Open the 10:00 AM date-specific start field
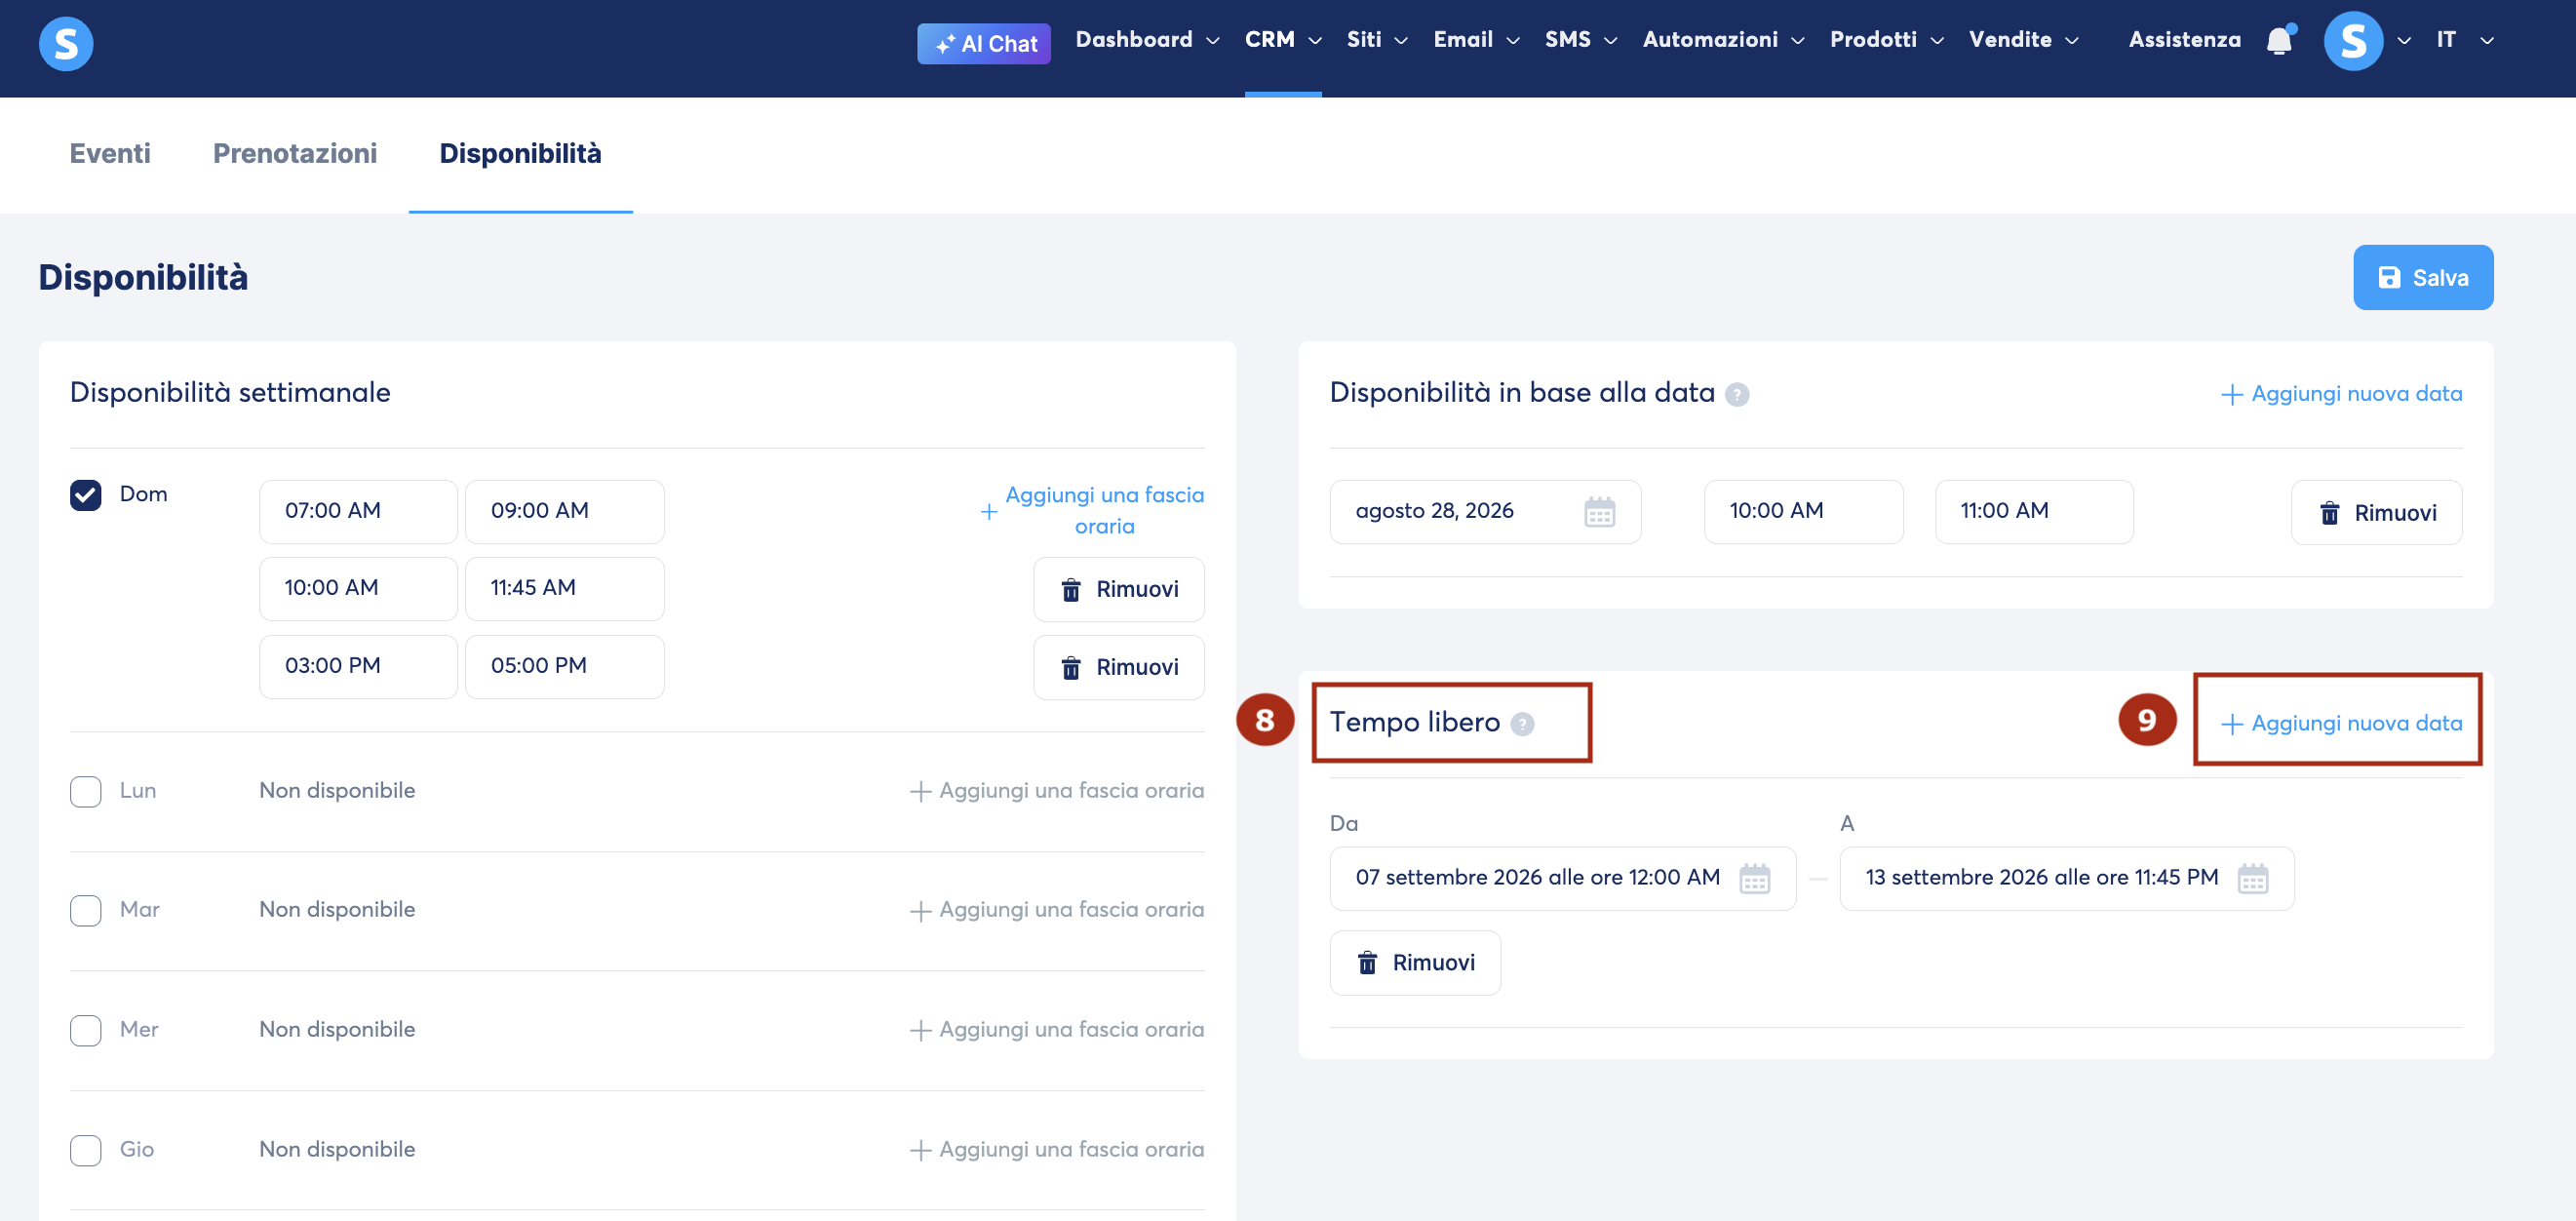The image size is (2576, 1221). 1803,511
